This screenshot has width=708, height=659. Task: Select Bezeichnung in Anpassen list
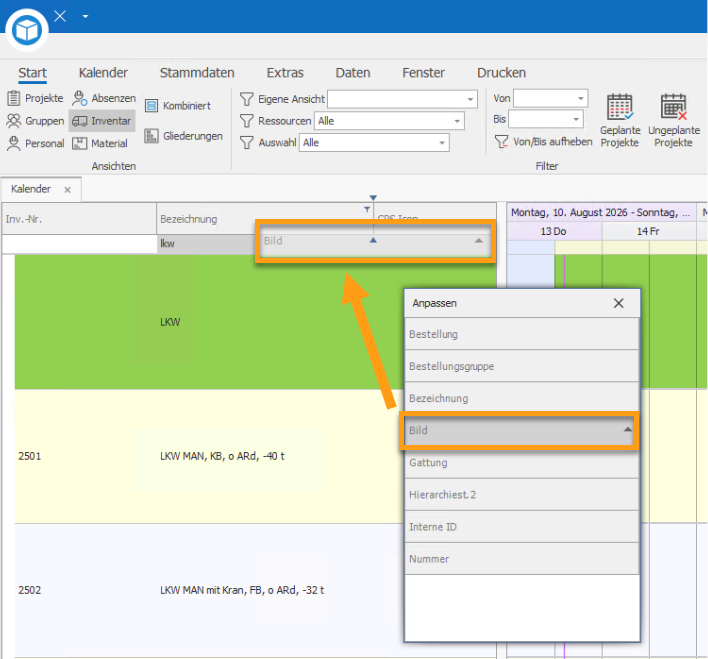click(522, 398)
